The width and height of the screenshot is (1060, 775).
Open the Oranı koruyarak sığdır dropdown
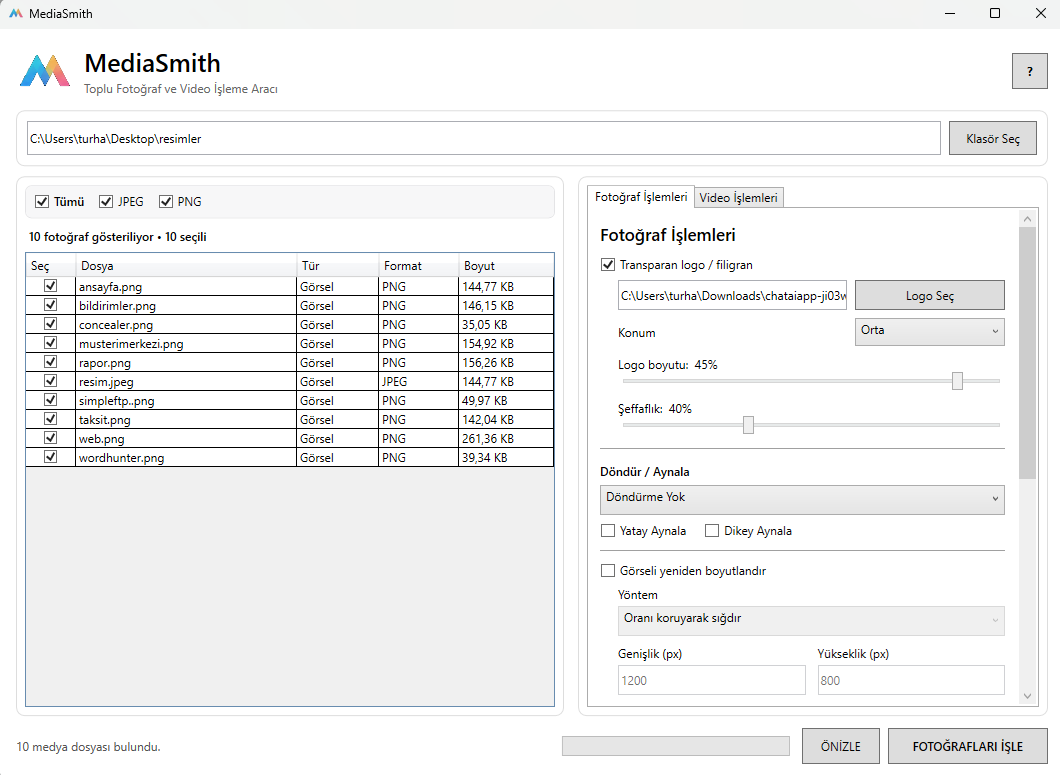[811, 621]
